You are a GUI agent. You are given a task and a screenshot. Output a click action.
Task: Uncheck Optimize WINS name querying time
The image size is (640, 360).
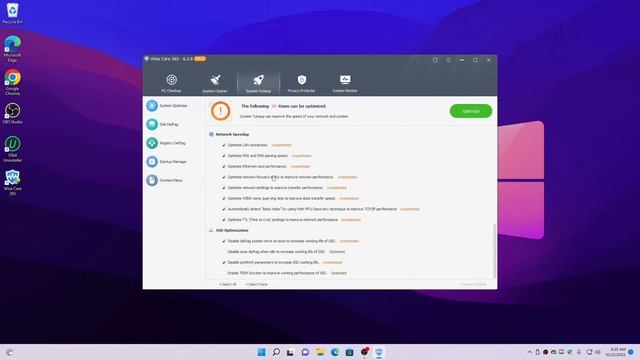point(224,198)
